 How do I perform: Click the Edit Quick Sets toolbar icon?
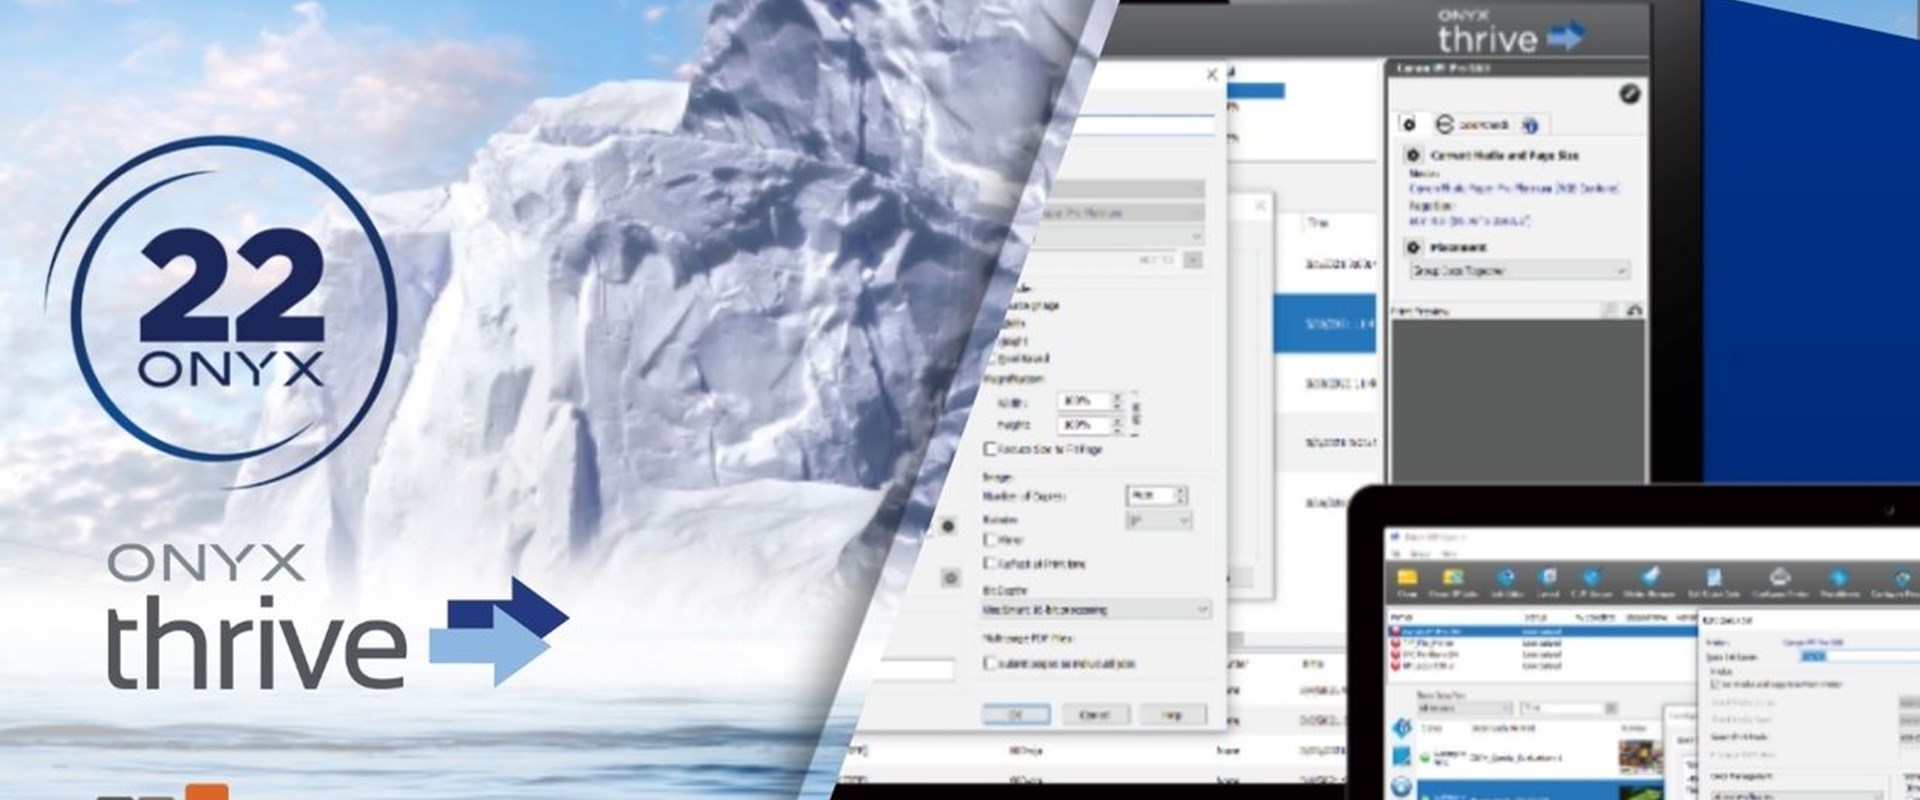(x=1714, y=581)
